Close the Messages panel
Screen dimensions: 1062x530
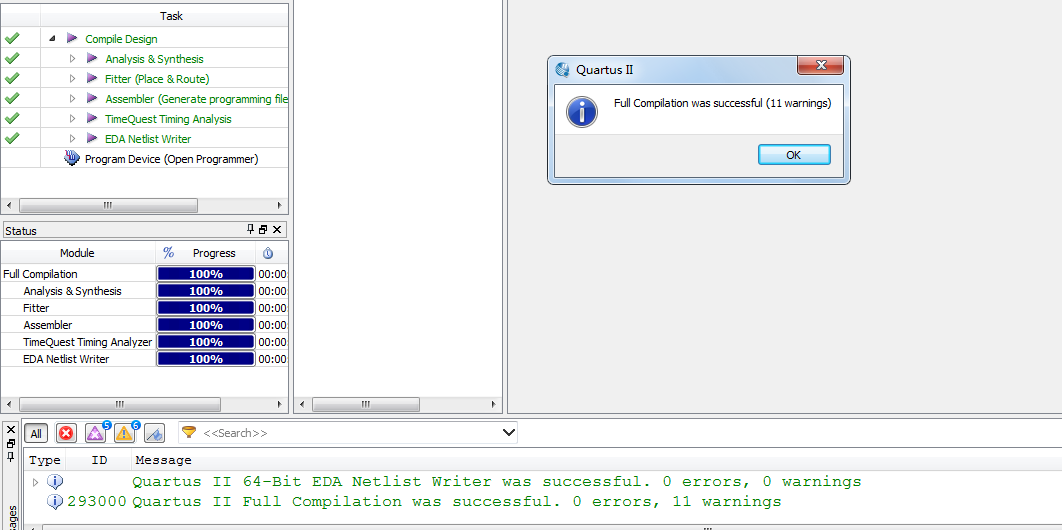(x=11, y=430)
